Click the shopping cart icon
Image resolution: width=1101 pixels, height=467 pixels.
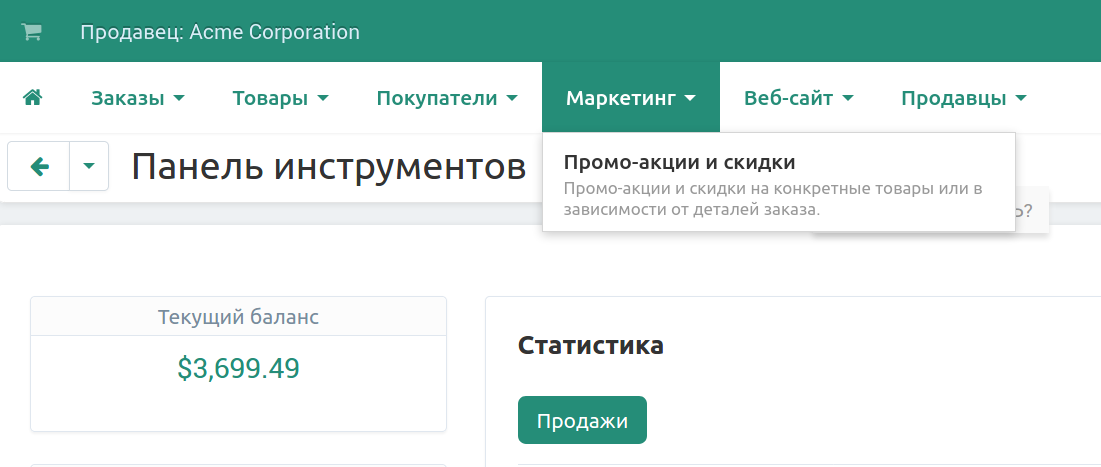click(32, 32)
